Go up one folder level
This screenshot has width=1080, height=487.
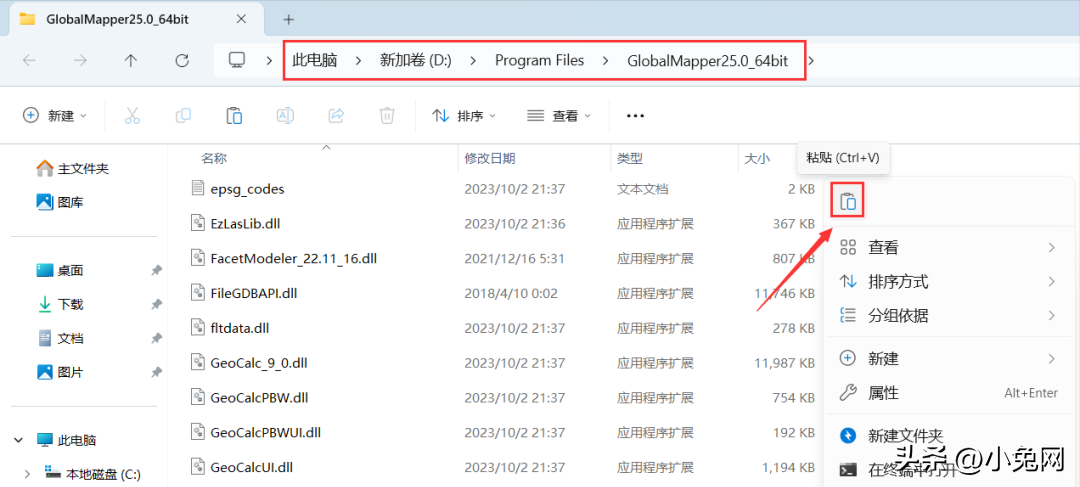click(x=131, y=61)
